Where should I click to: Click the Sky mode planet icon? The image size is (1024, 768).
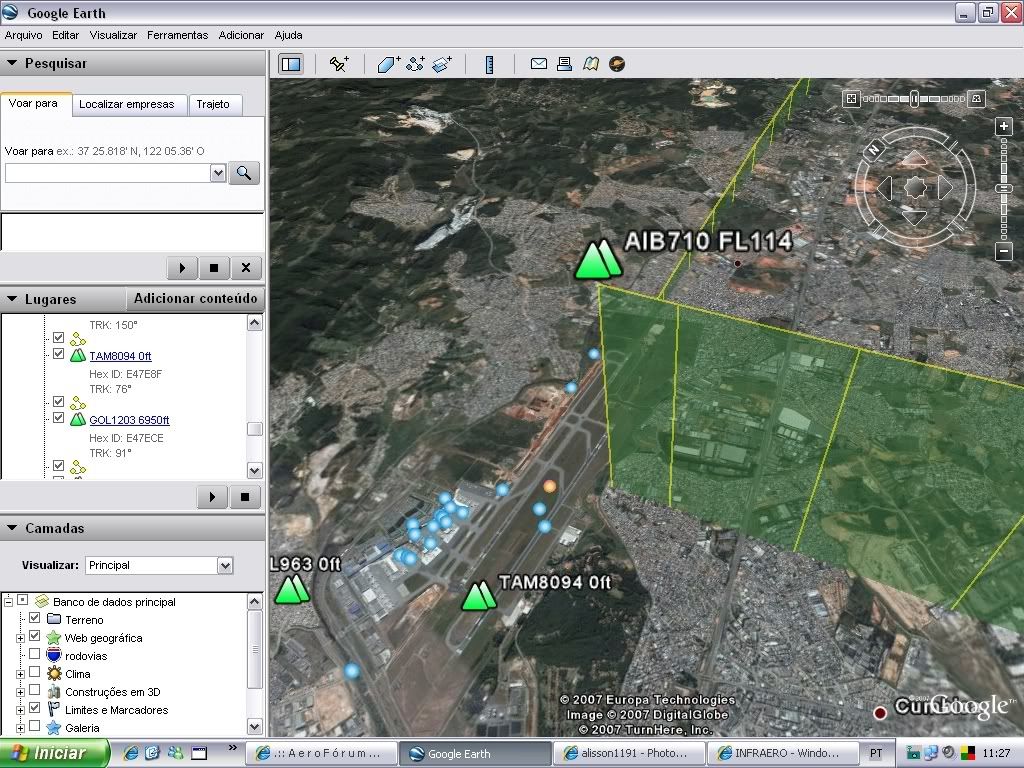617,63
